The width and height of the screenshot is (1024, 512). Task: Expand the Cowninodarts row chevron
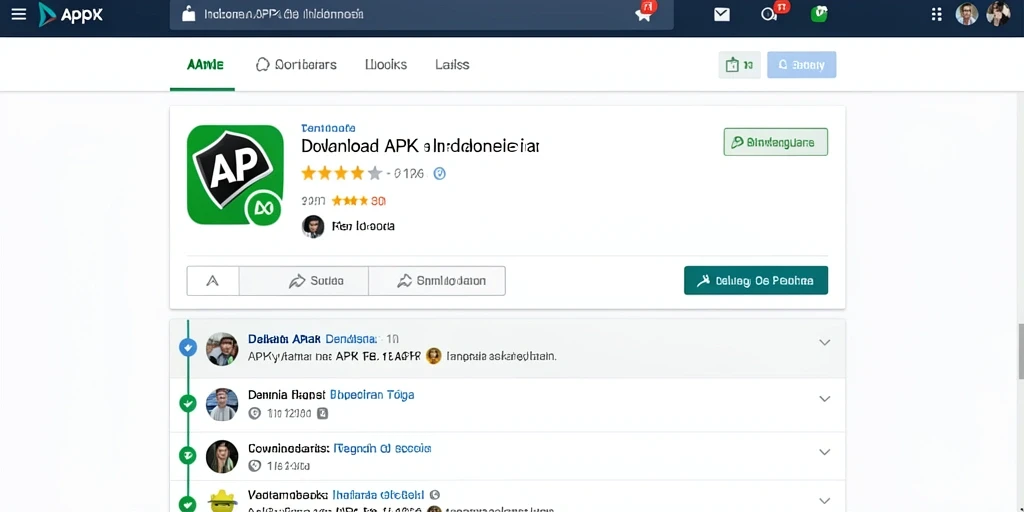point(825,452)
